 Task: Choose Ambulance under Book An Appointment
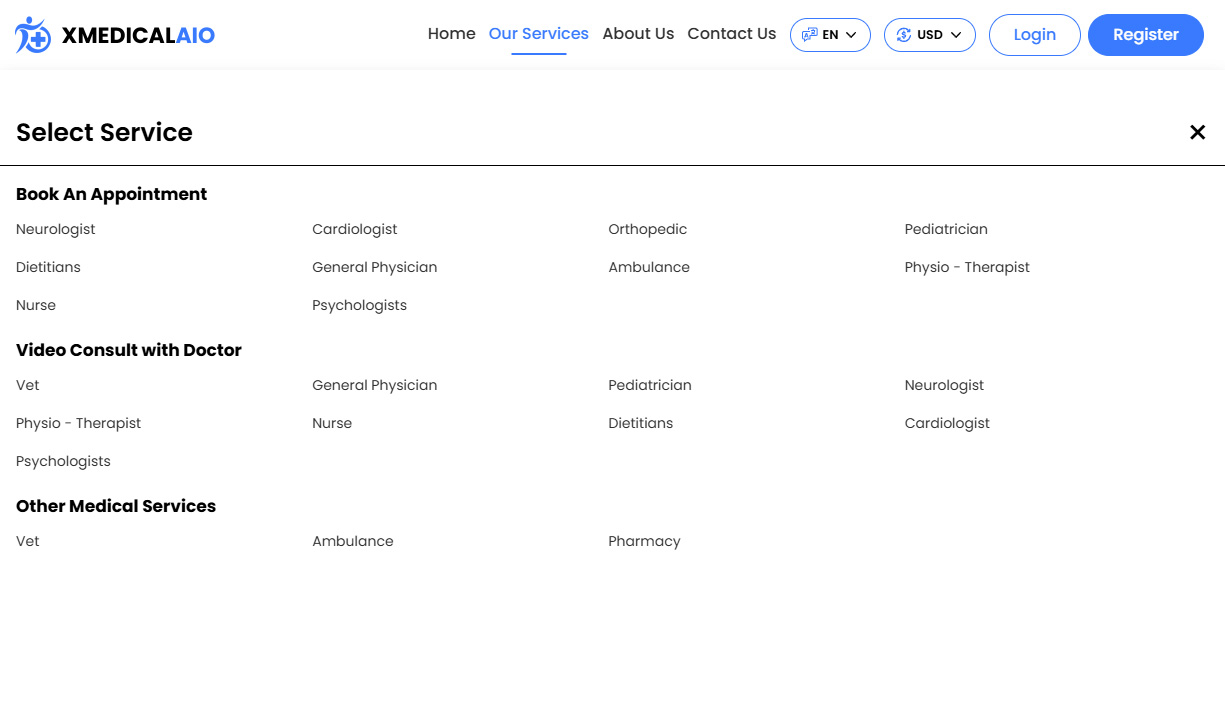coord(649,267)
